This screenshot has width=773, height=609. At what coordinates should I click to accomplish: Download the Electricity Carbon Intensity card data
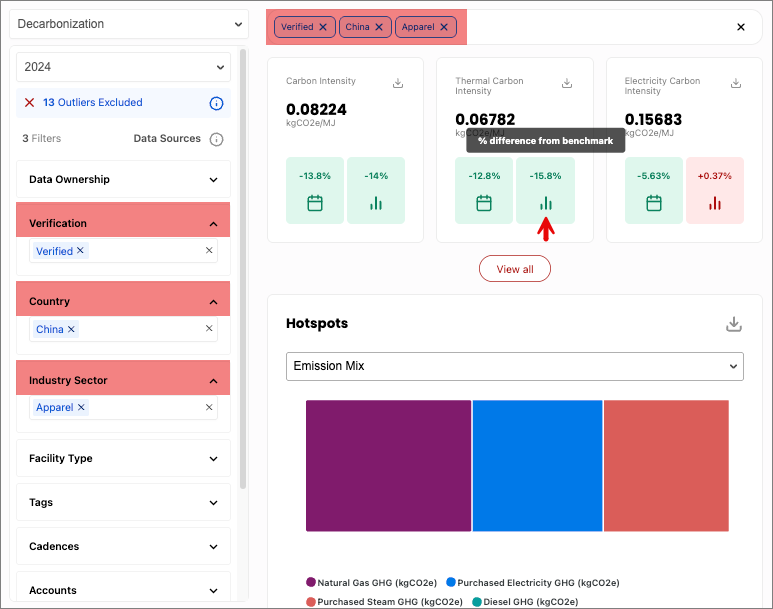click(x=736, y=83)
